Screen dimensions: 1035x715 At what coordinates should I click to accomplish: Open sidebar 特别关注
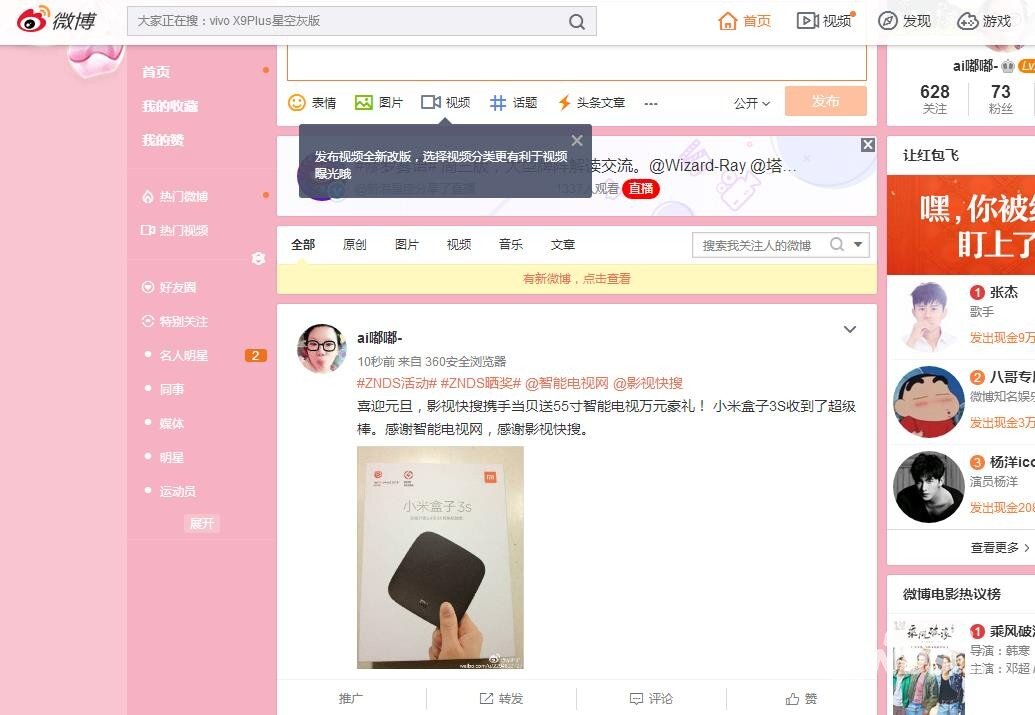(175, 322)
